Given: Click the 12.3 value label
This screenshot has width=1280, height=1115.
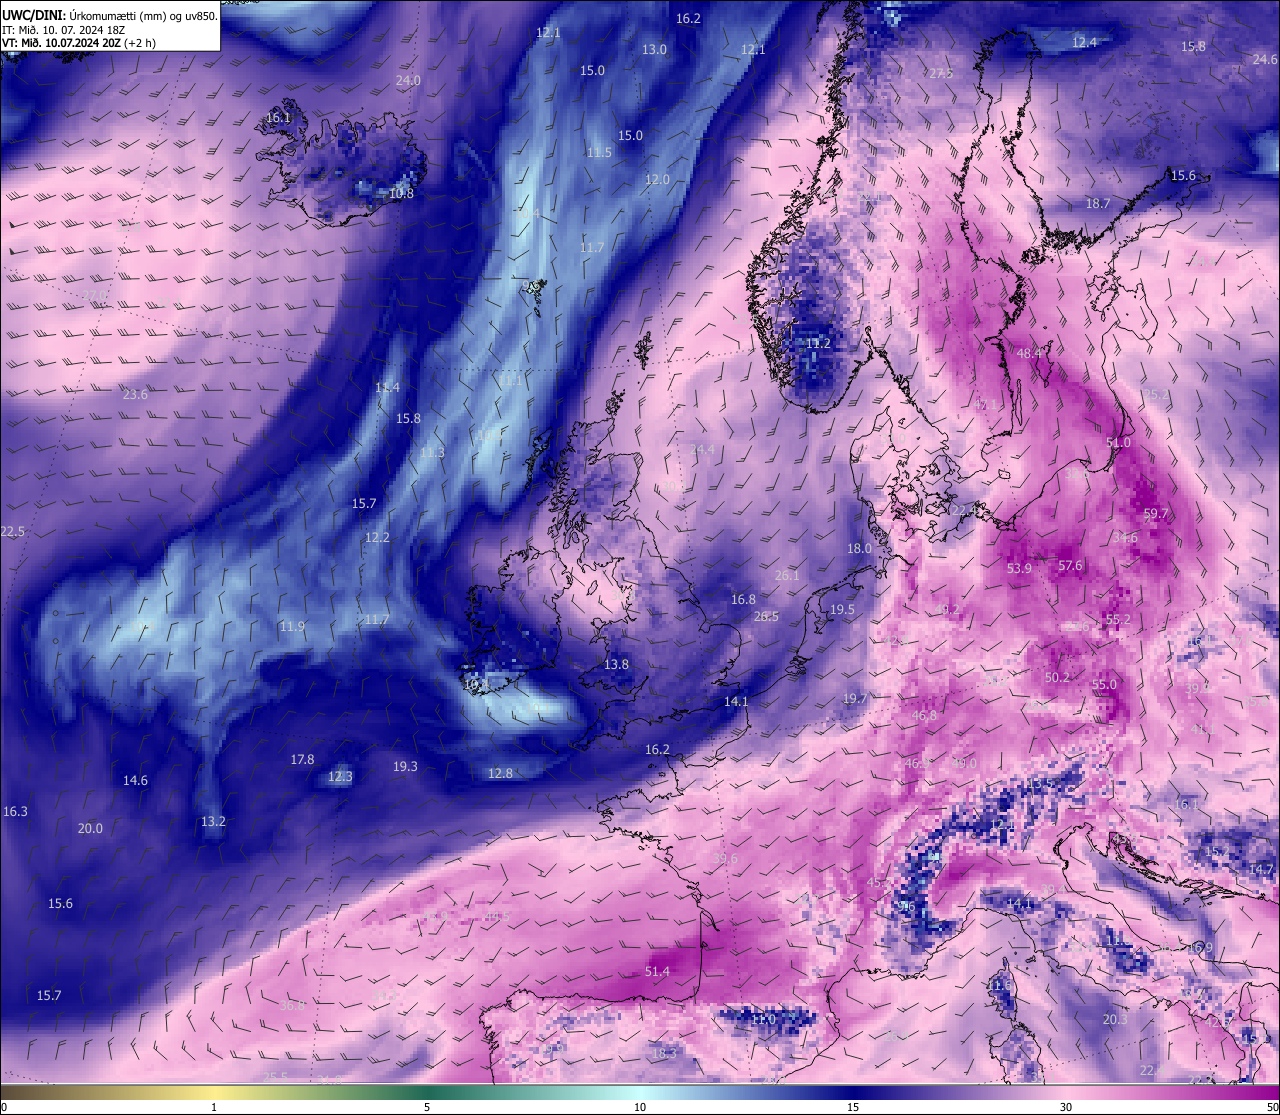Looking at the screenshot, I should [340, 776].
